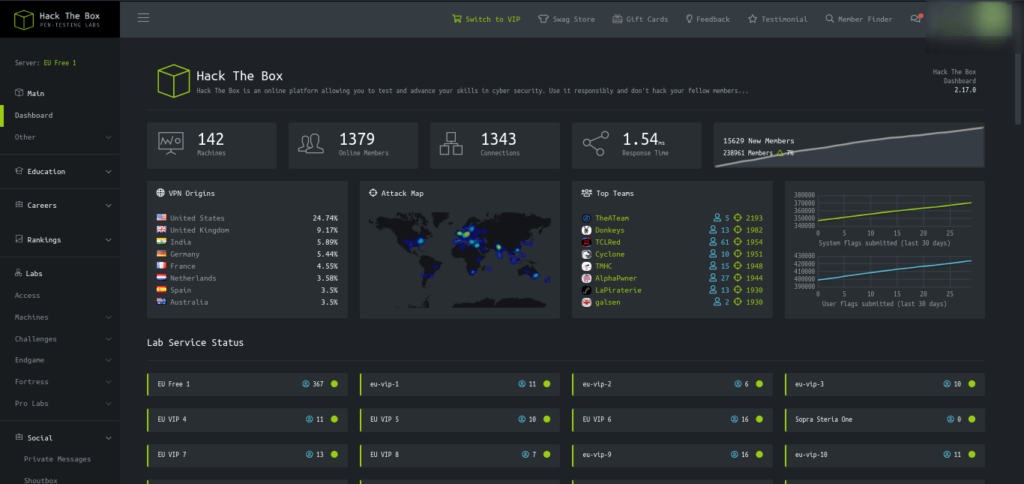Viewport: 1024px width, 484px height.
Task: Click Switch to VIP link
Action: [486, 18]
